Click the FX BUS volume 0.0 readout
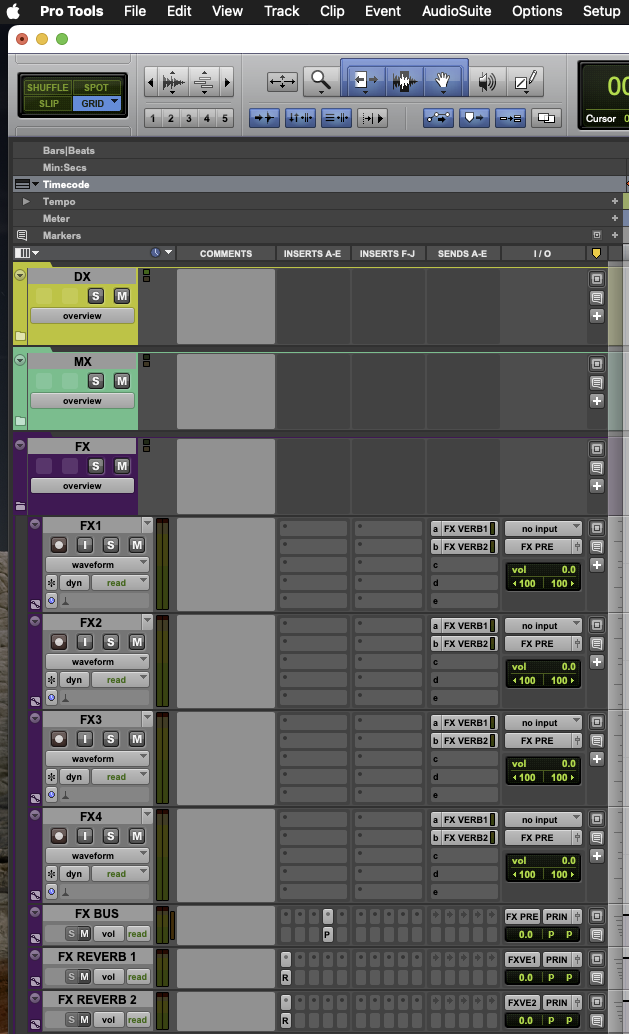 click(x=525, y=934)
